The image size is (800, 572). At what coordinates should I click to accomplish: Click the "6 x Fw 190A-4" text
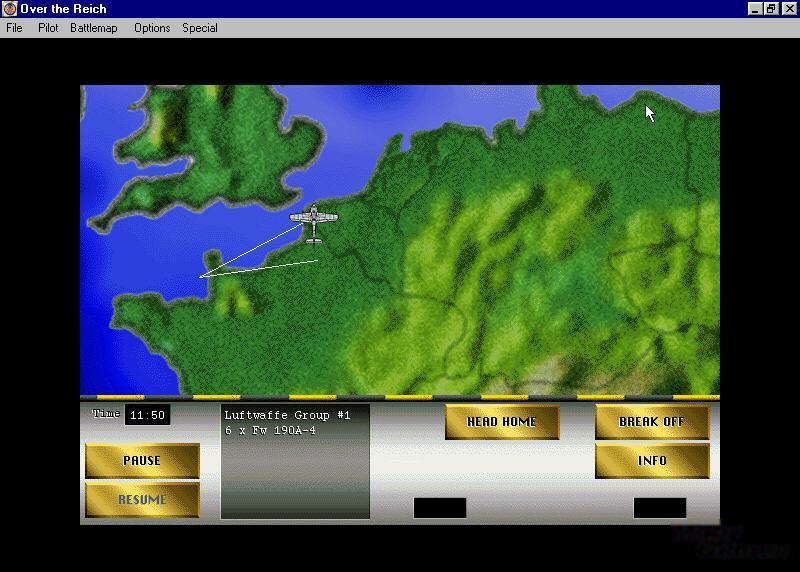[x=270, y=431]
